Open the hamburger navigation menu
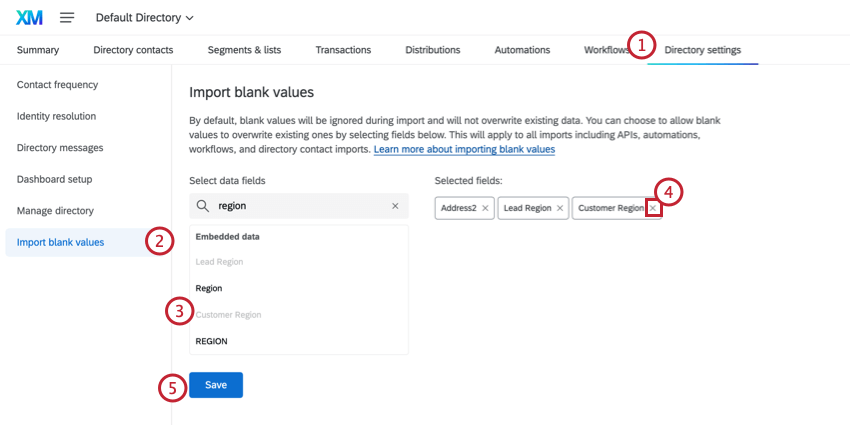 click(x=67, y=18)
